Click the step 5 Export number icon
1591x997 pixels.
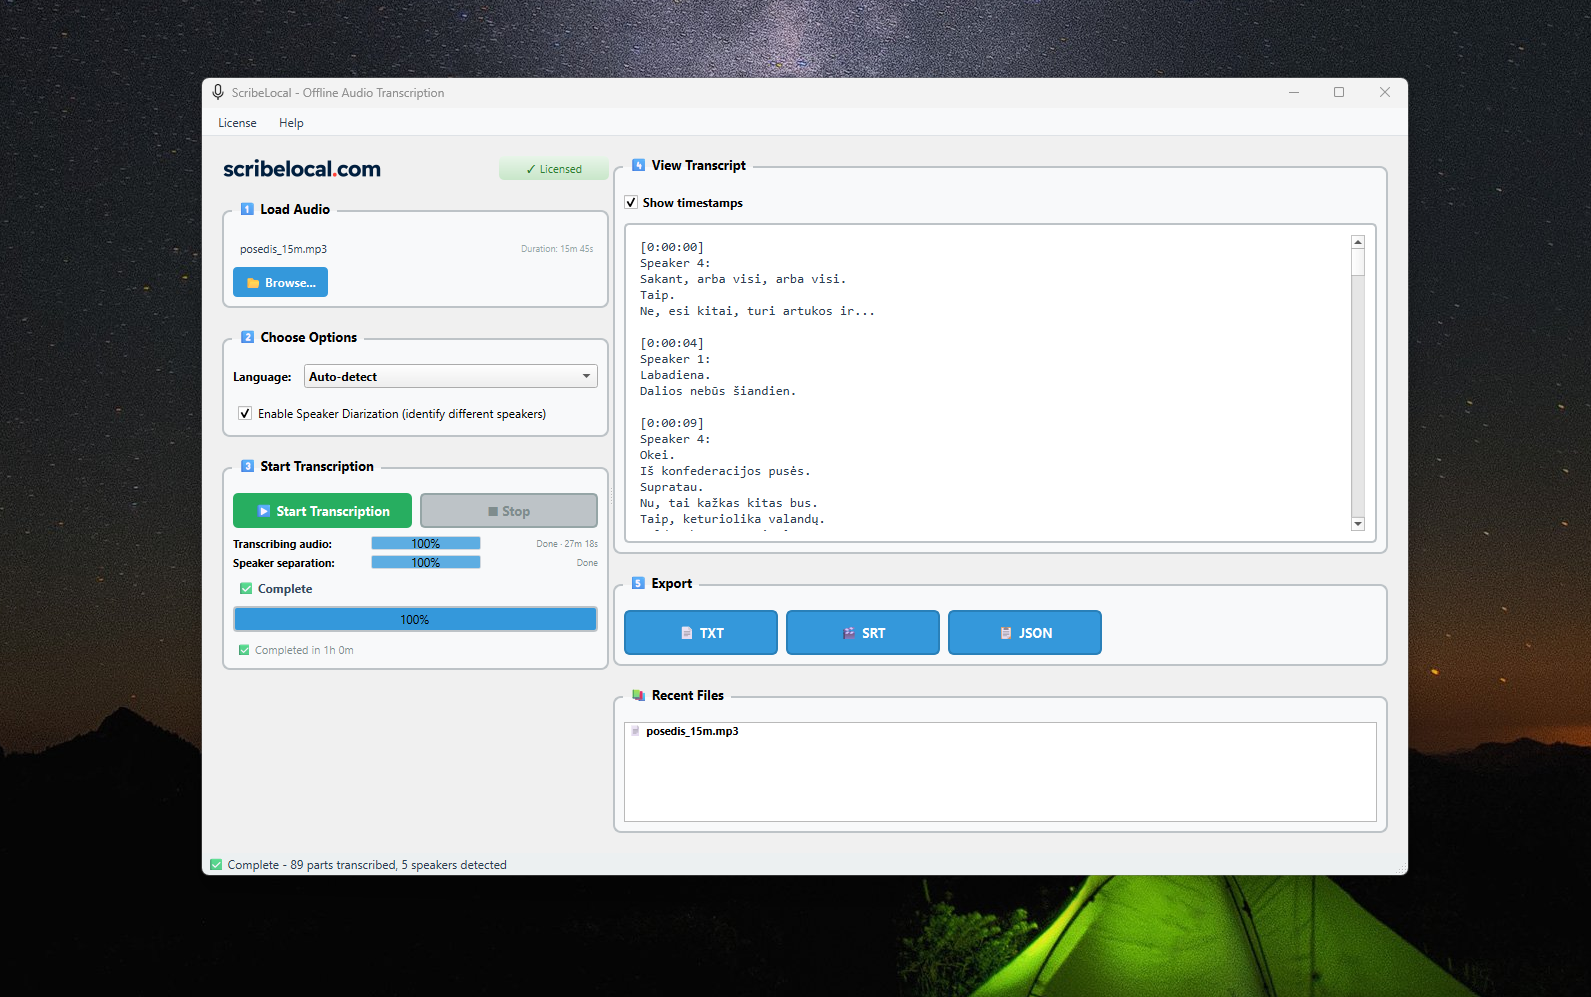(638, 583)
